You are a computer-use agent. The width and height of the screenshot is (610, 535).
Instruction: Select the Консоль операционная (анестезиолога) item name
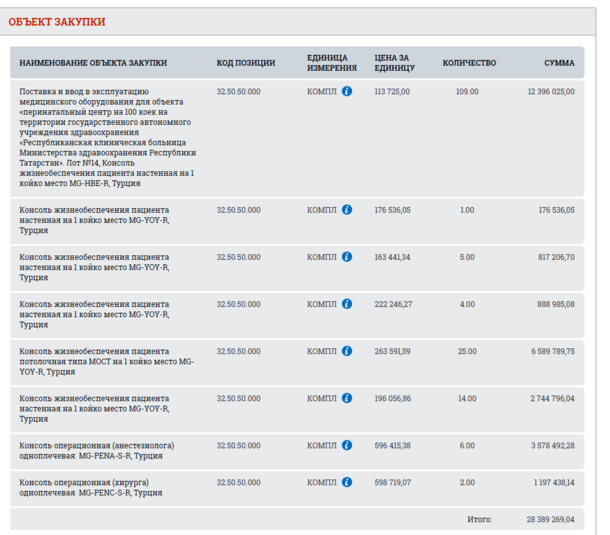[92, 450]
